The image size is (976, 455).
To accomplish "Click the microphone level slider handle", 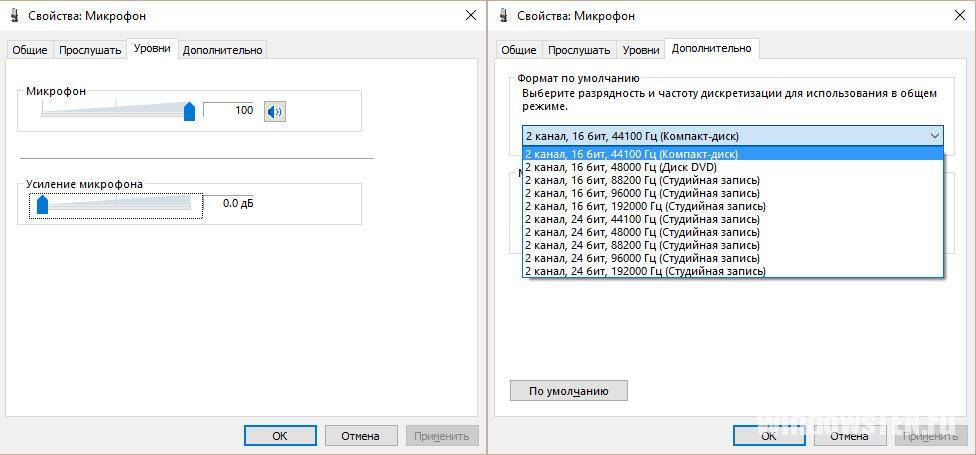I will click(x=189, y=111).
